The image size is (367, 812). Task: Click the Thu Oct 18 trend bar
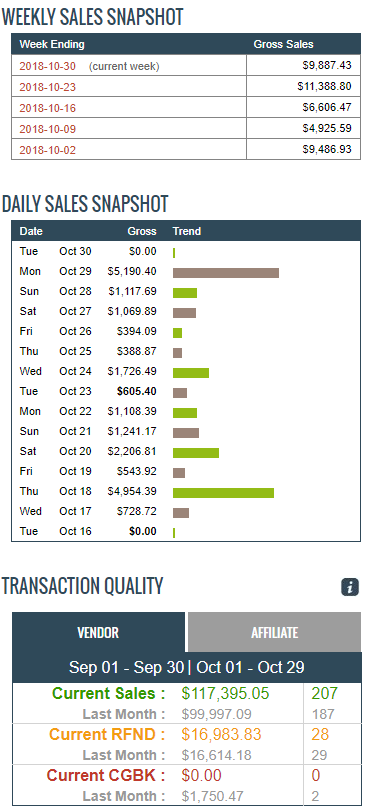[223, 493]
